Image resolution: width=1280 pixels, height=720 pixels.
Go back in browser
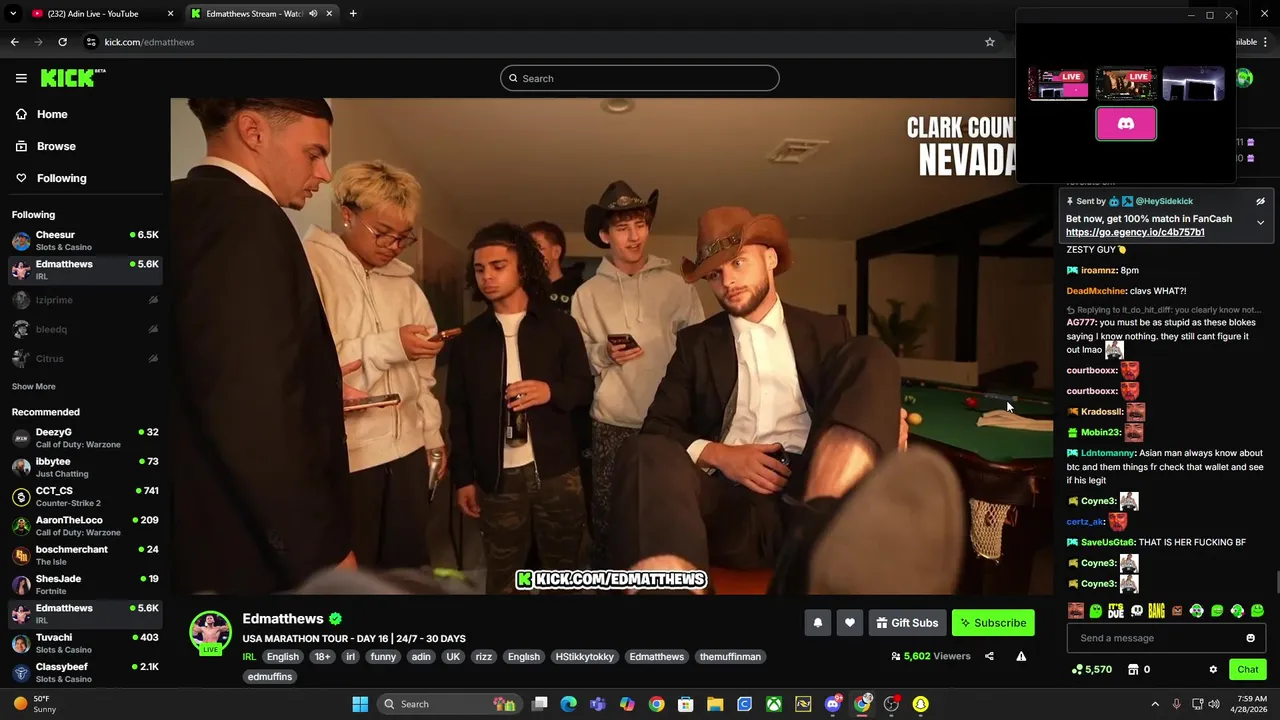coord(14,42)
